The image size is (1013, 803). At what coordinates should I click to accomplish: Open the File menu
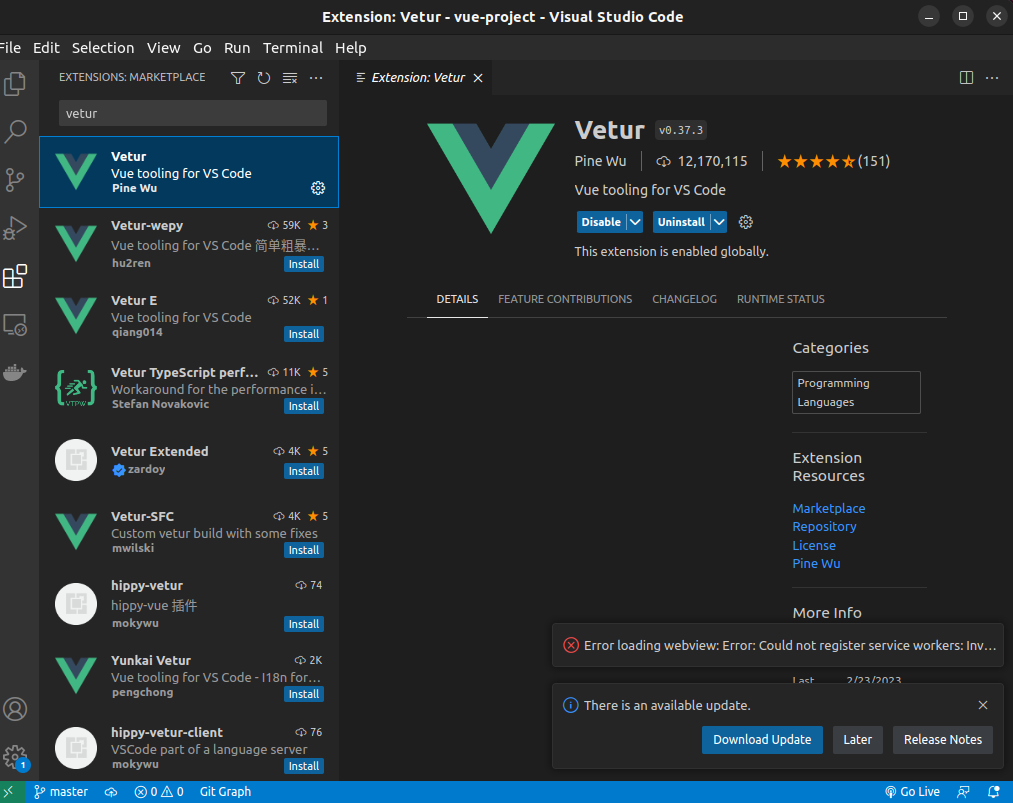pyautogui.click(x=10, y=48)
